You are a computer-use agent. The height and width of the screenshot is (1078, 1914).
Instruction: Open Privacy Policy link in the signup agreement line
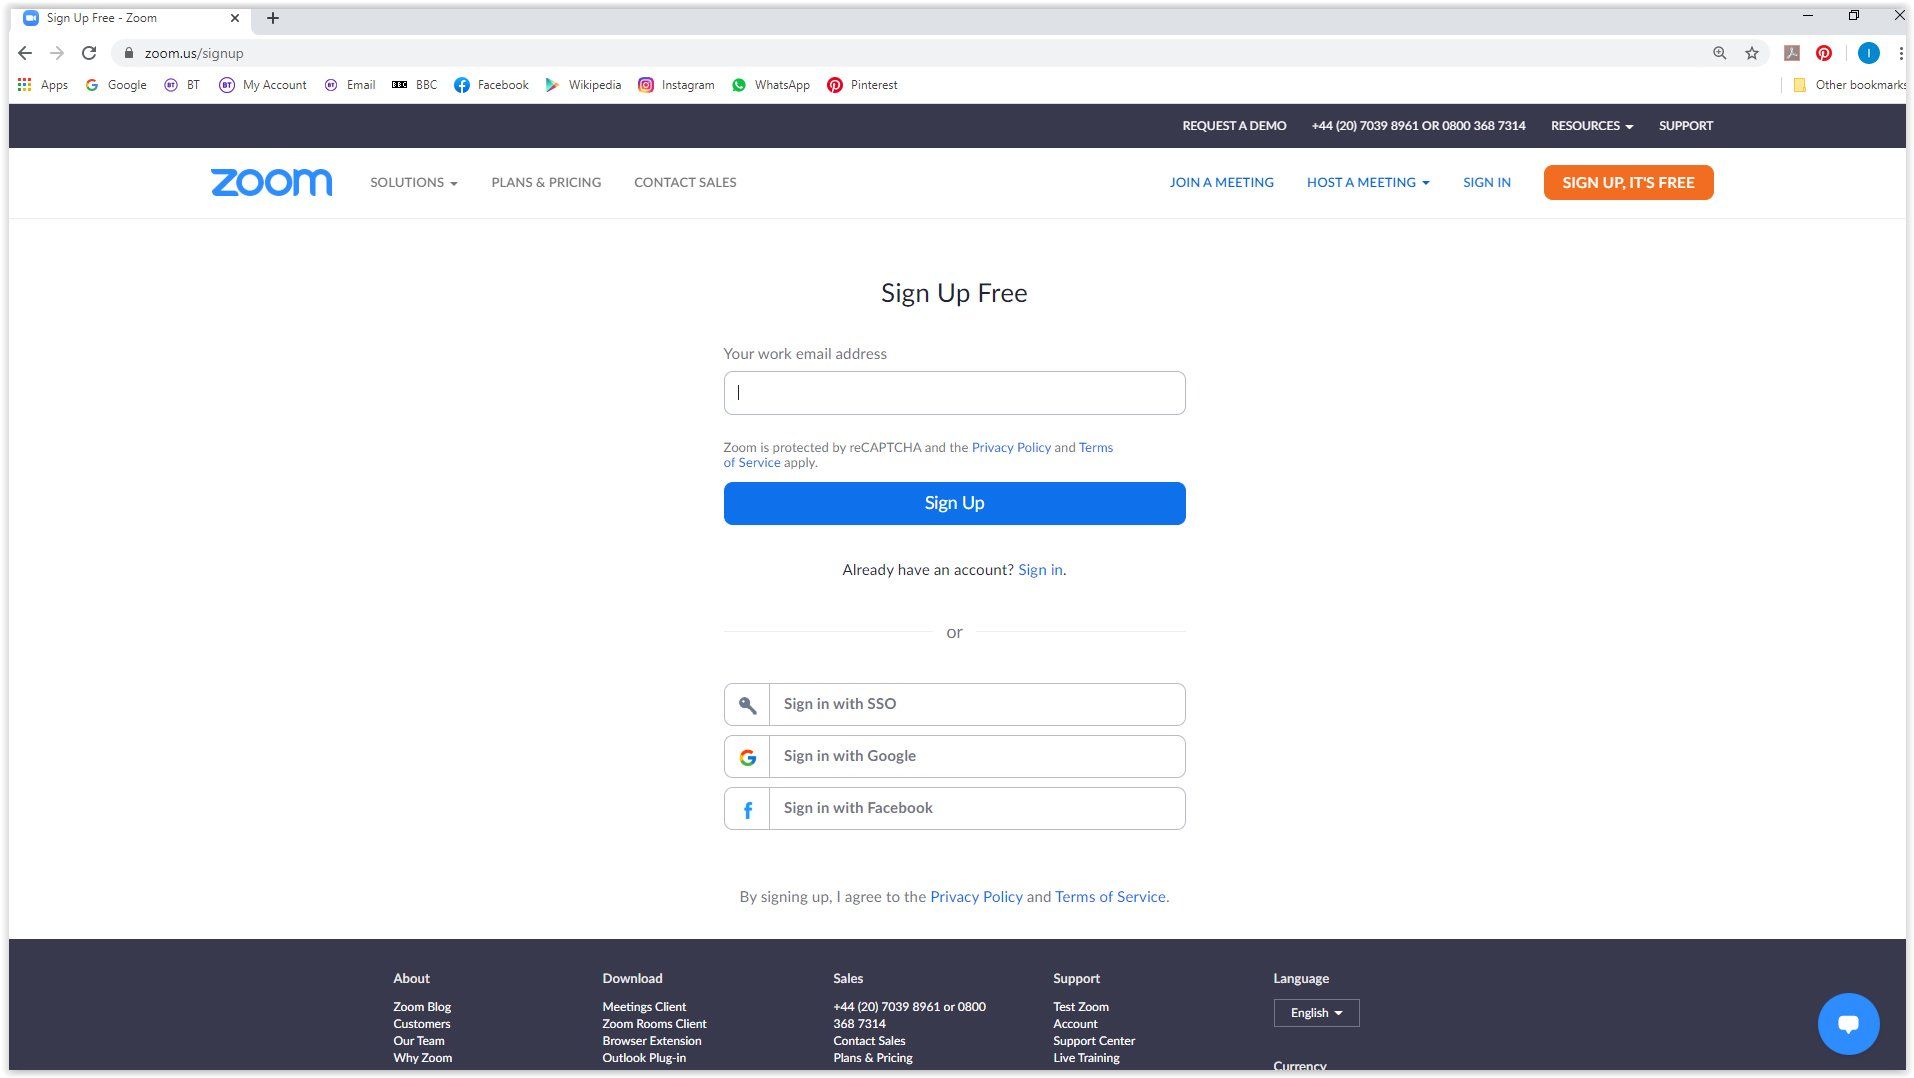pos(976,897)
